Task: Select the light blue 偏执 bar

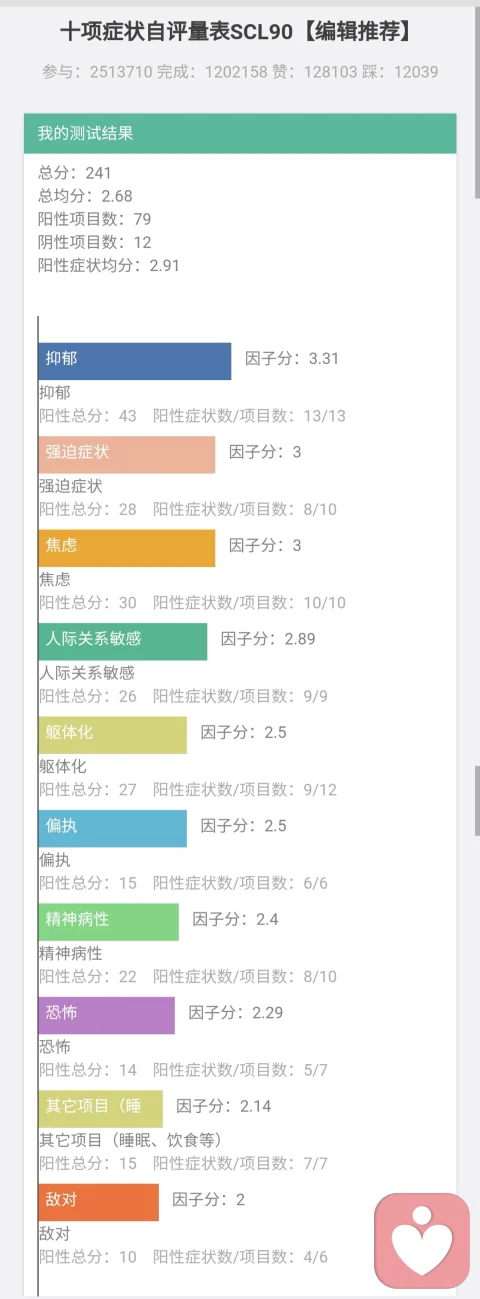Action: [x=113, y=828]
